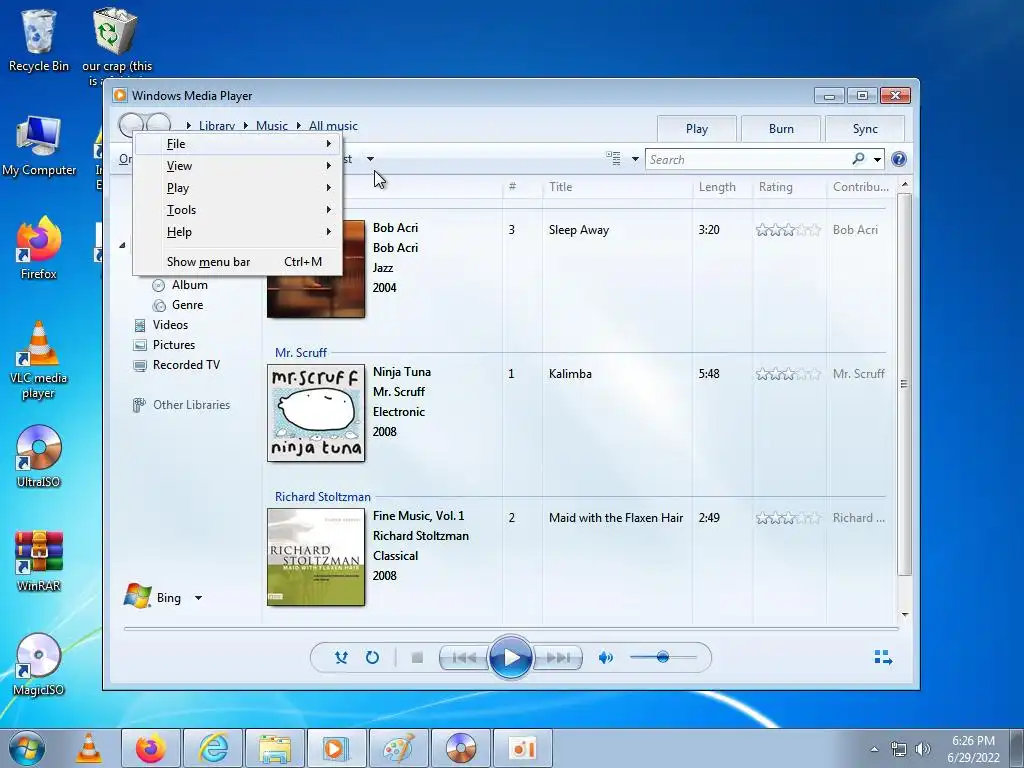This screenshot has width=1024, height=768.
Task: Click the Search input field
Action: pyautogui.click(x=746, y=159)
